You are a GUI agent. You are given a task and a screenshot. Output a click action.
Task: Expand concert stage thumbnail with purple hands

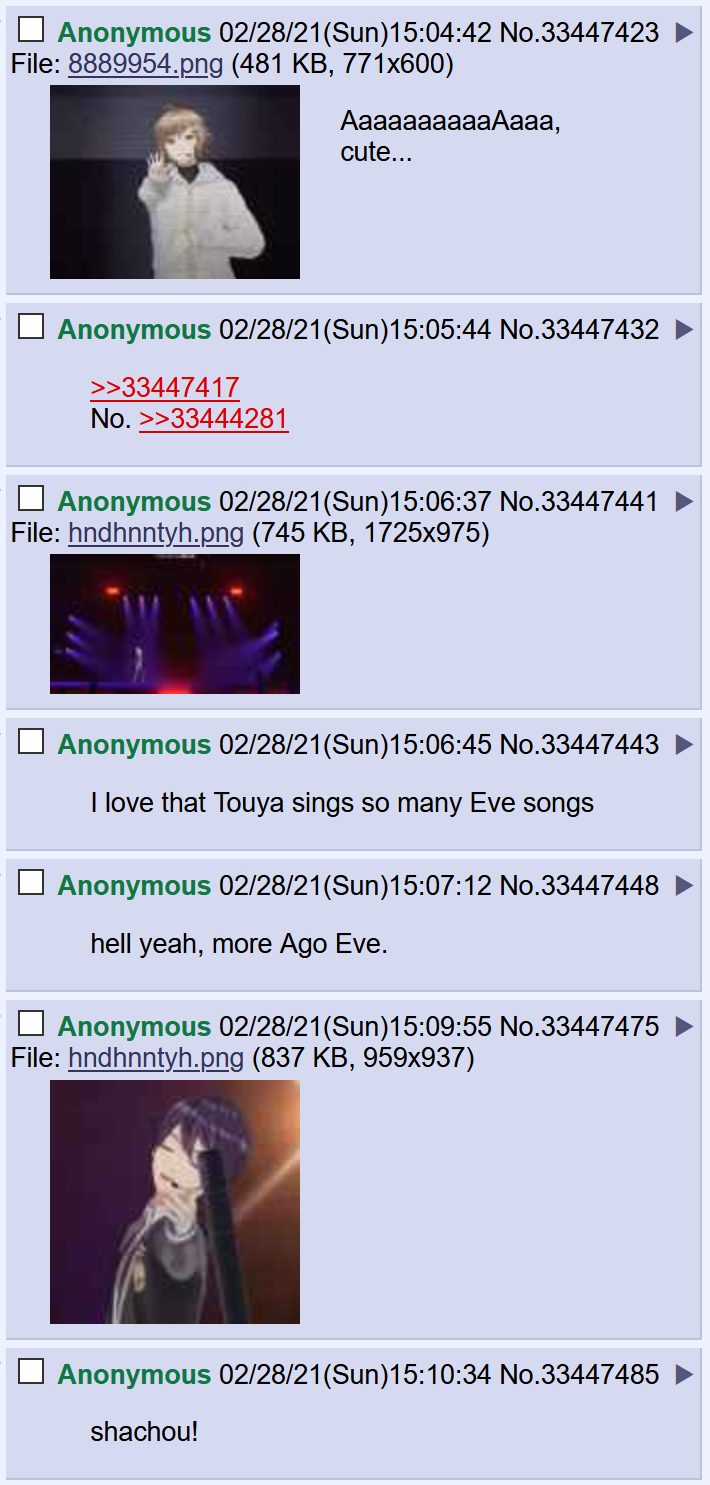pos(175,624)
